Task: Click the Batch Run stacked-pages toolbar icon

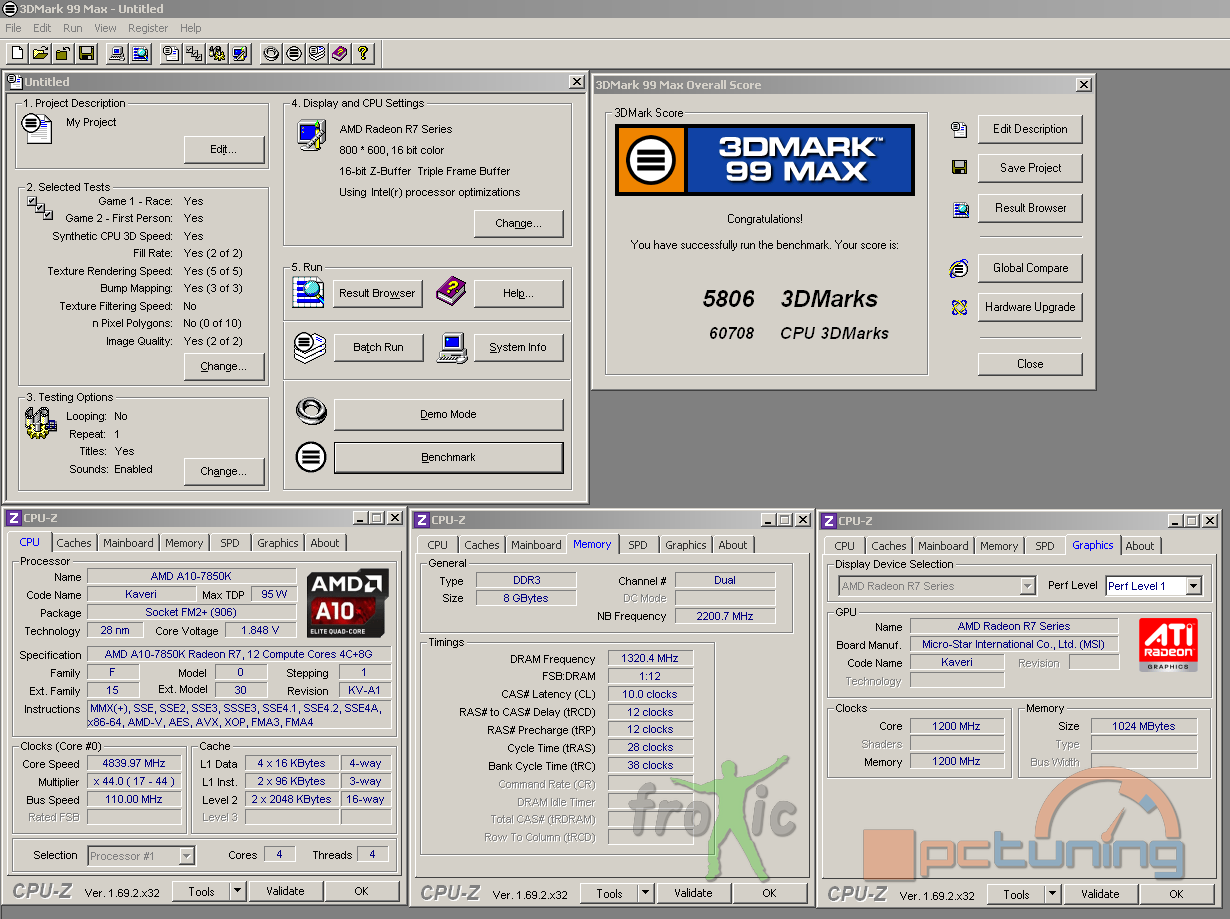Action: (x=317, y=53)
